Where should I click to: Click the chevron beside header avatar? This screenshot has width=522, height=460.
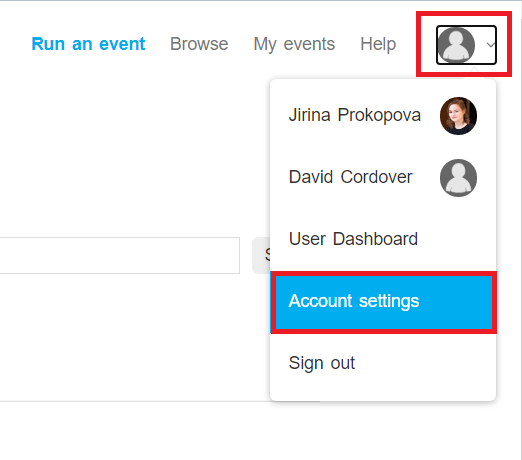click(490, 45)
